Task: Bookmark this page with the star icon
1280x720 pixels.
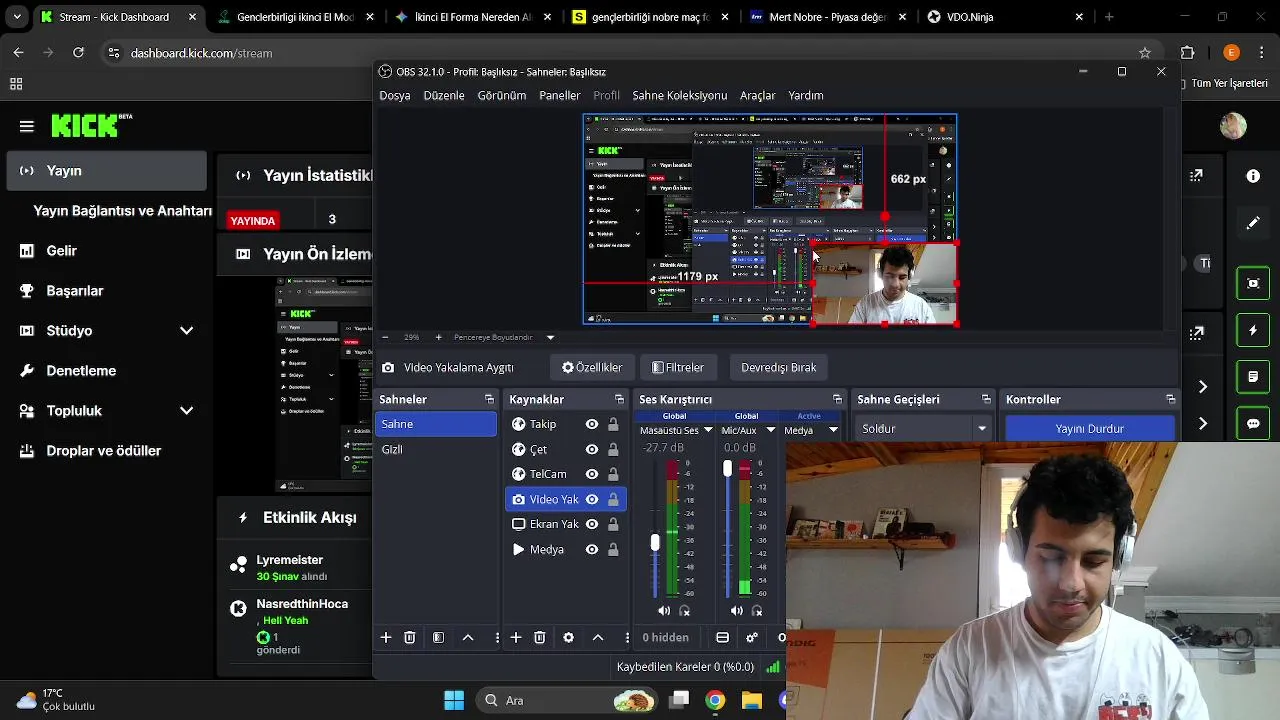Action: 1145,53
